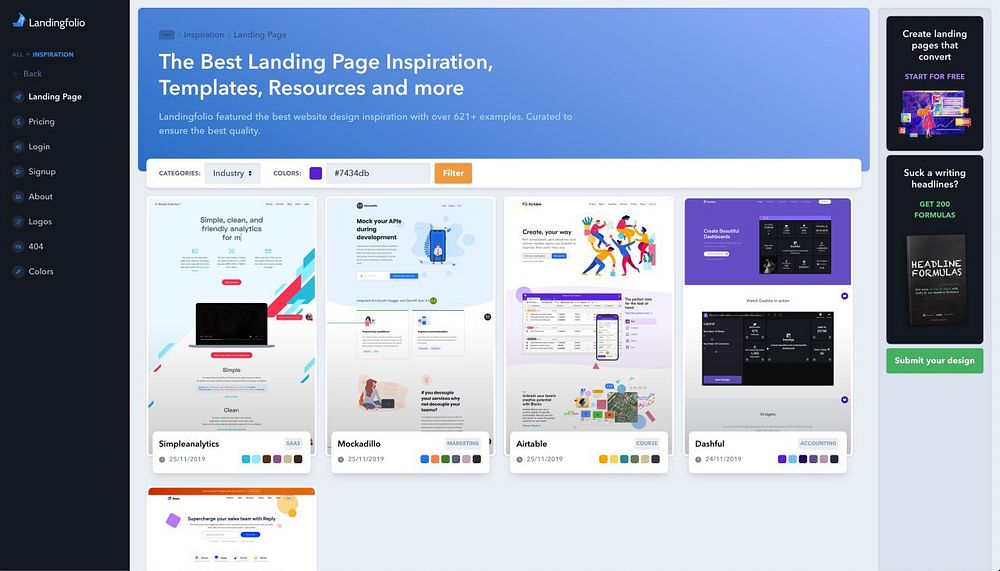Click the Logos pencil icon
This screenshot has height=571, width=1000.
(x=18, y=221)
